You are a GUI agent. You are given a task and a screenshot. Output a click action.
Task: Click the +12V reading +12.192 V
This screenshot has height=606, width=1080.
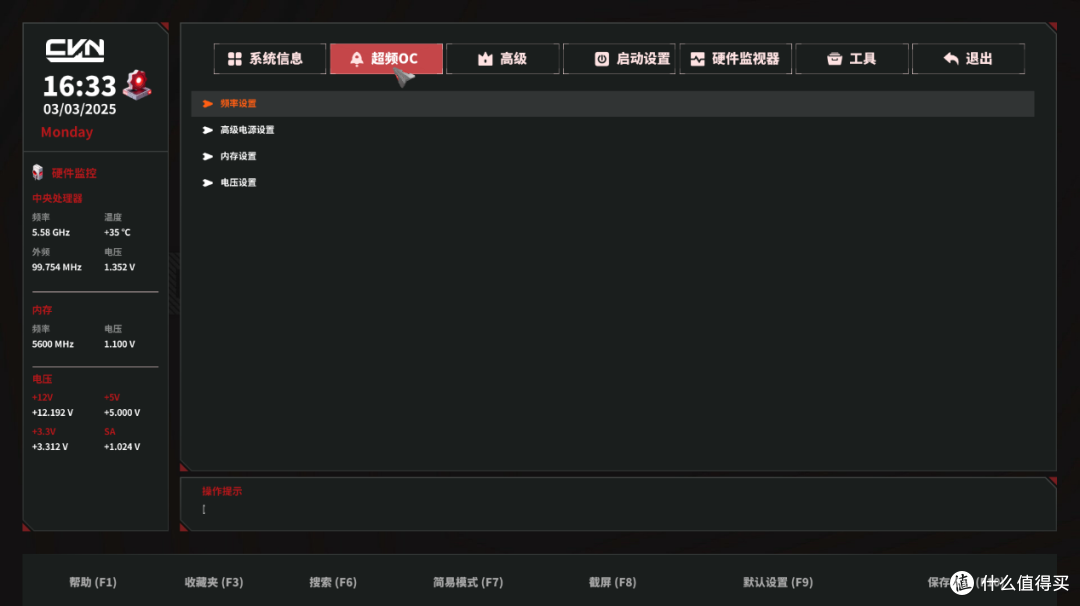52,412
